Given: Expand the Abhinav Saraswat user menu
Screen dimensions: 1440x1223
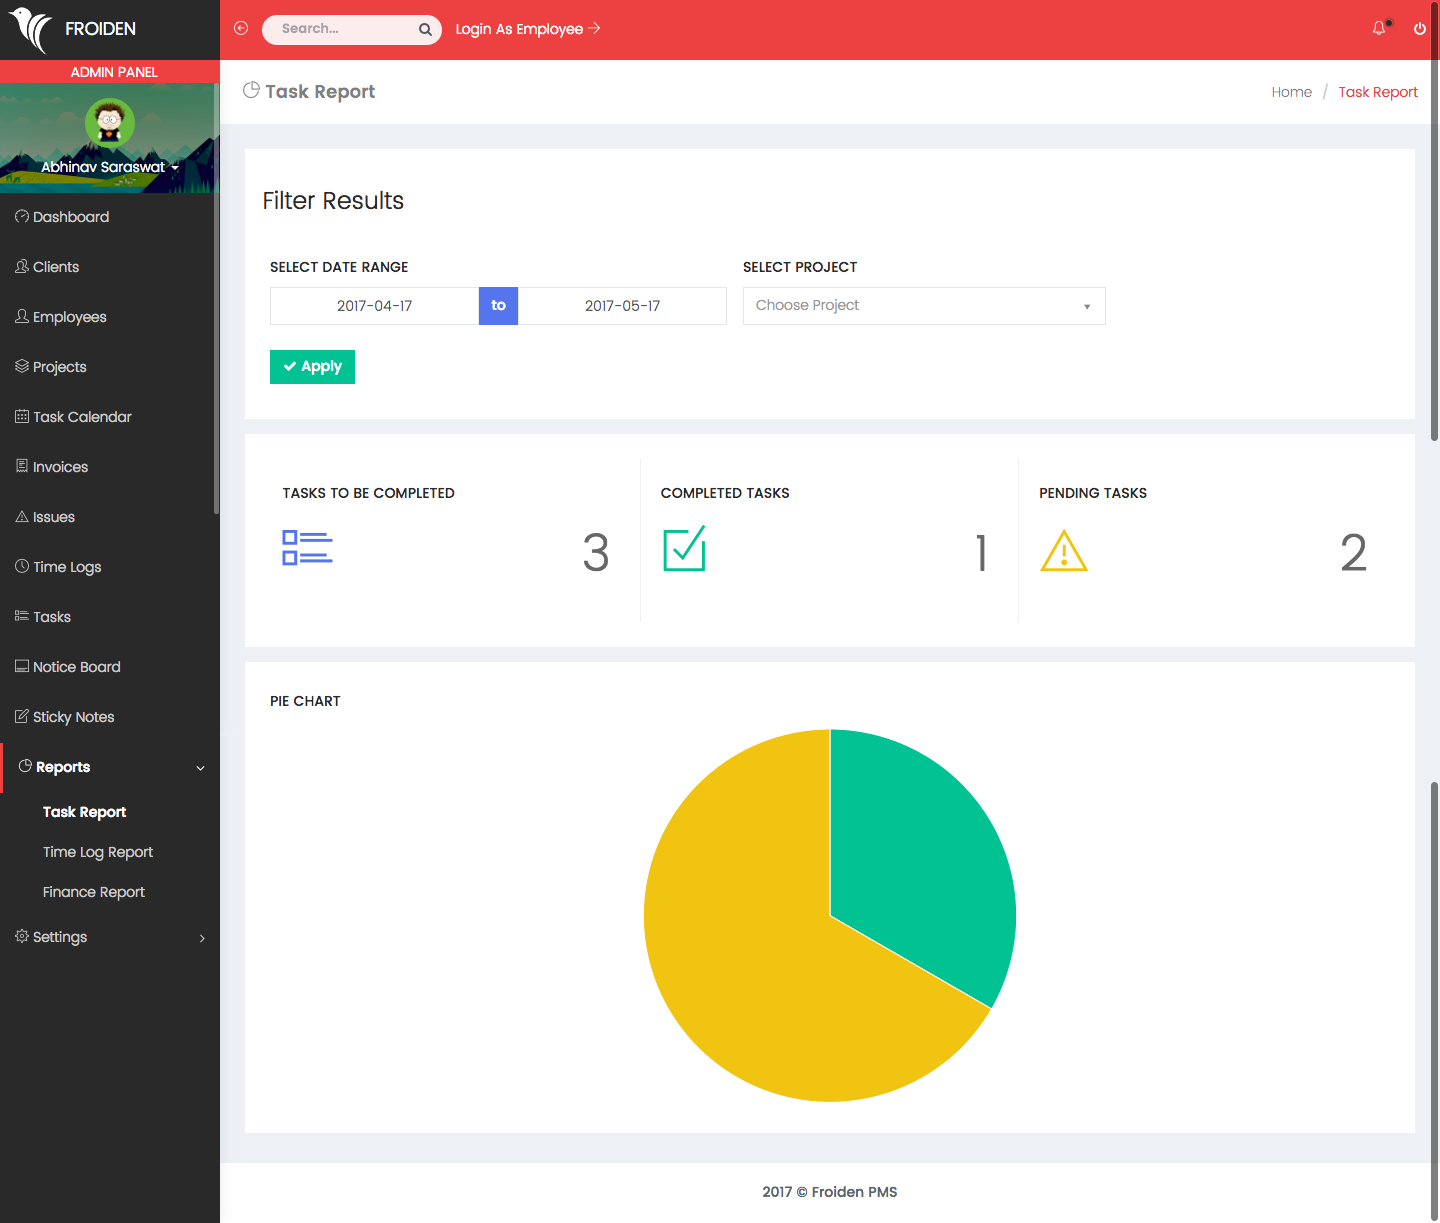Looking at the screenshot, I should [x=110, y=167].
